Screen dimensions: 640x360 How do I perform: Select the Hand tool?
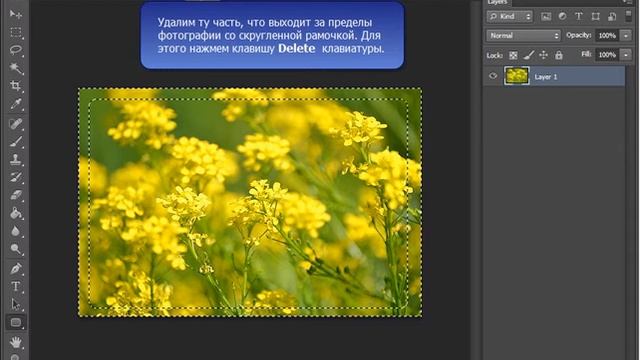pos(16,342)
